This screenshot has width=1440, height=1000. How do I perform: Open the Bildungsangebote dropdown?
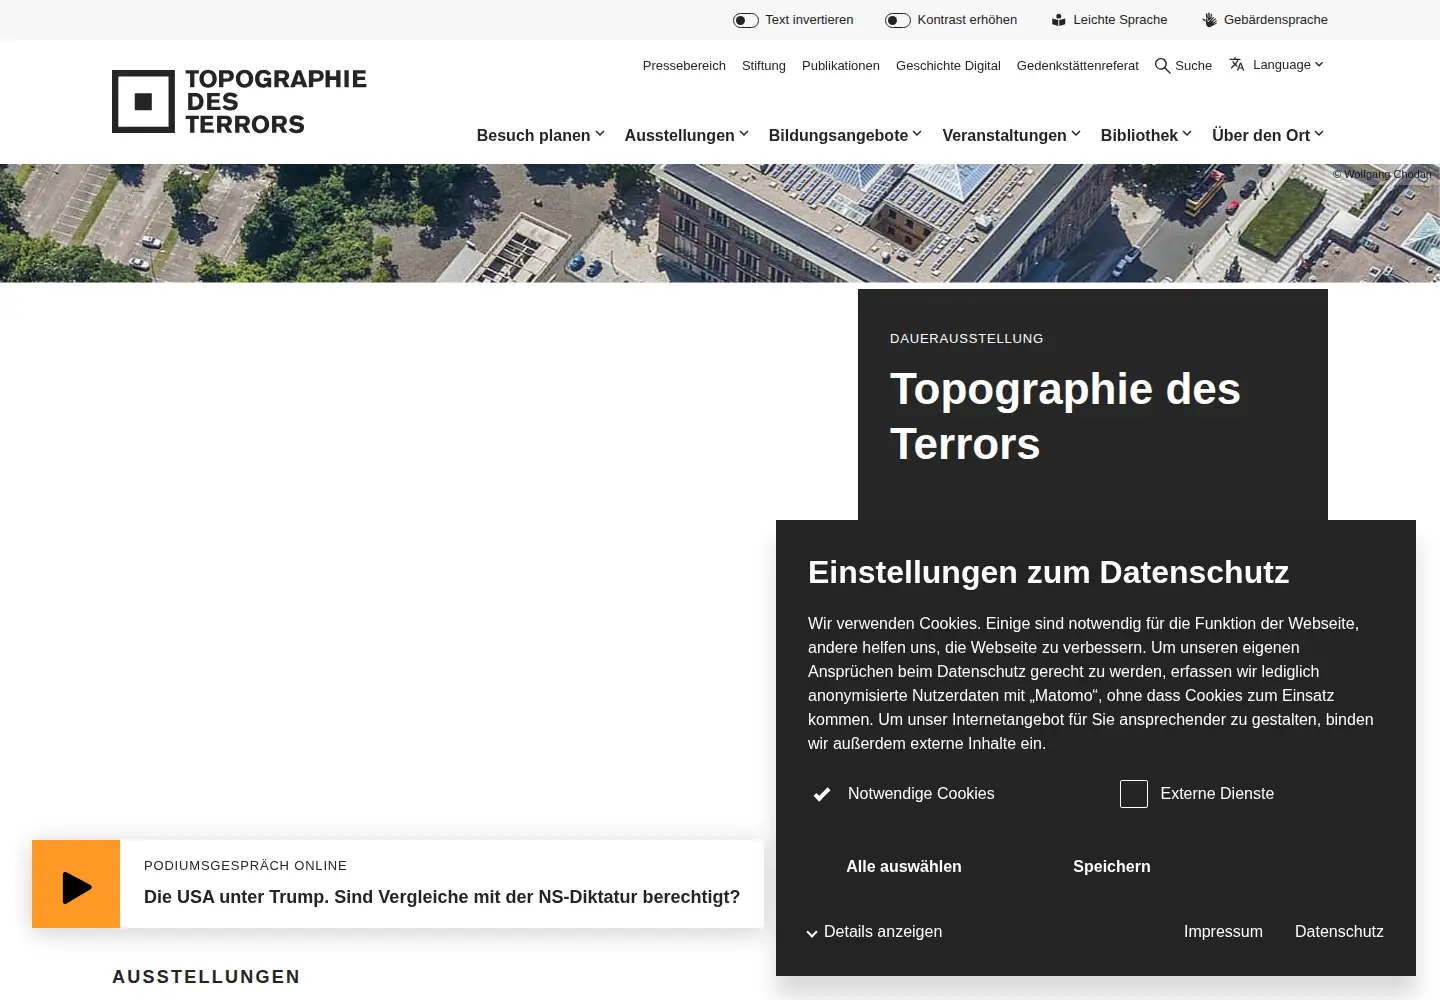pyautogui.click(x=846, y=135)
